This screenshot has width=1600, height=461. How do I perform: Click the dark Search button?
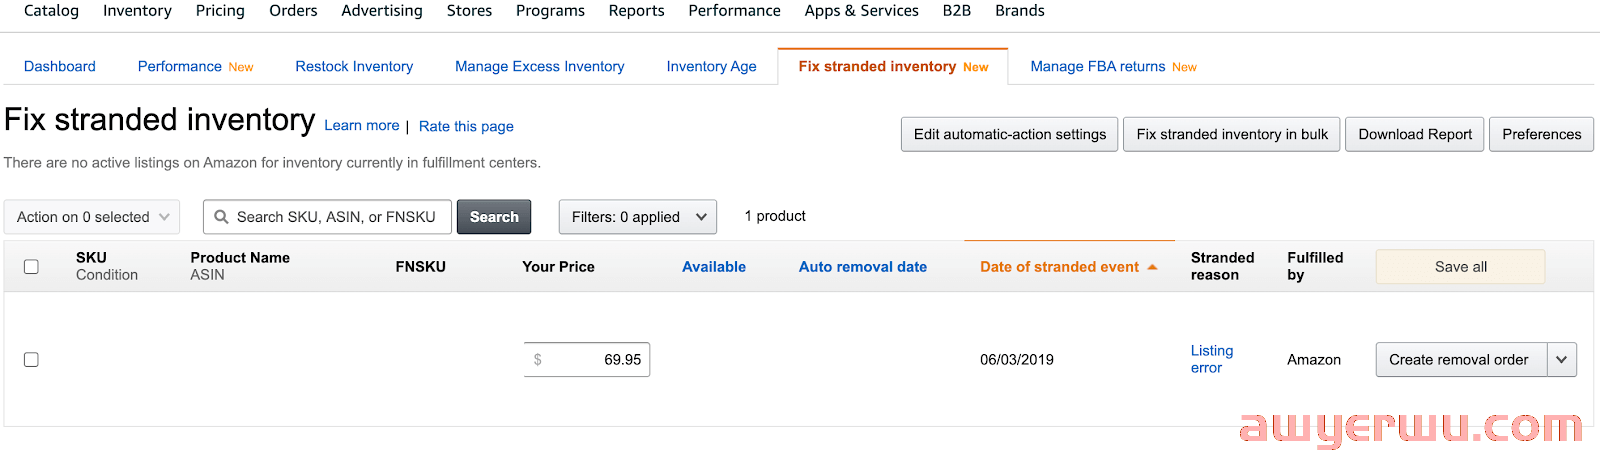pos(494,217)
